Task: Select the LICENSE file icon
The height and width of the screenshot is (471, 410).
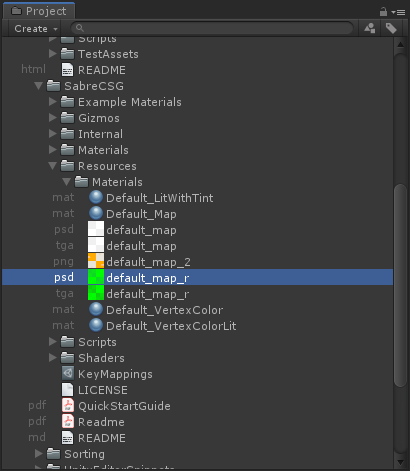Action: click(x=68, y=390)
